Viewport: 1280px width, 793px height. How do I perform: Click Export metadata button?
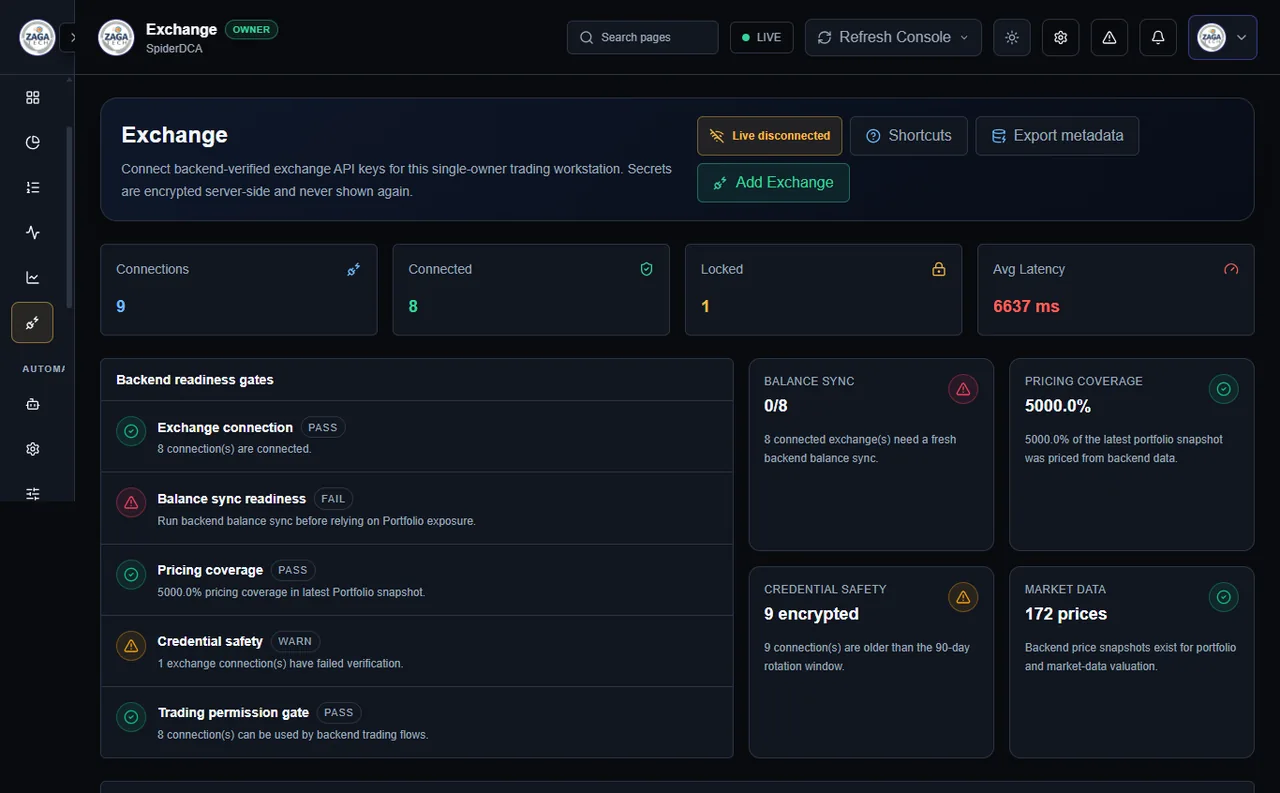(x=1057, y=136)
